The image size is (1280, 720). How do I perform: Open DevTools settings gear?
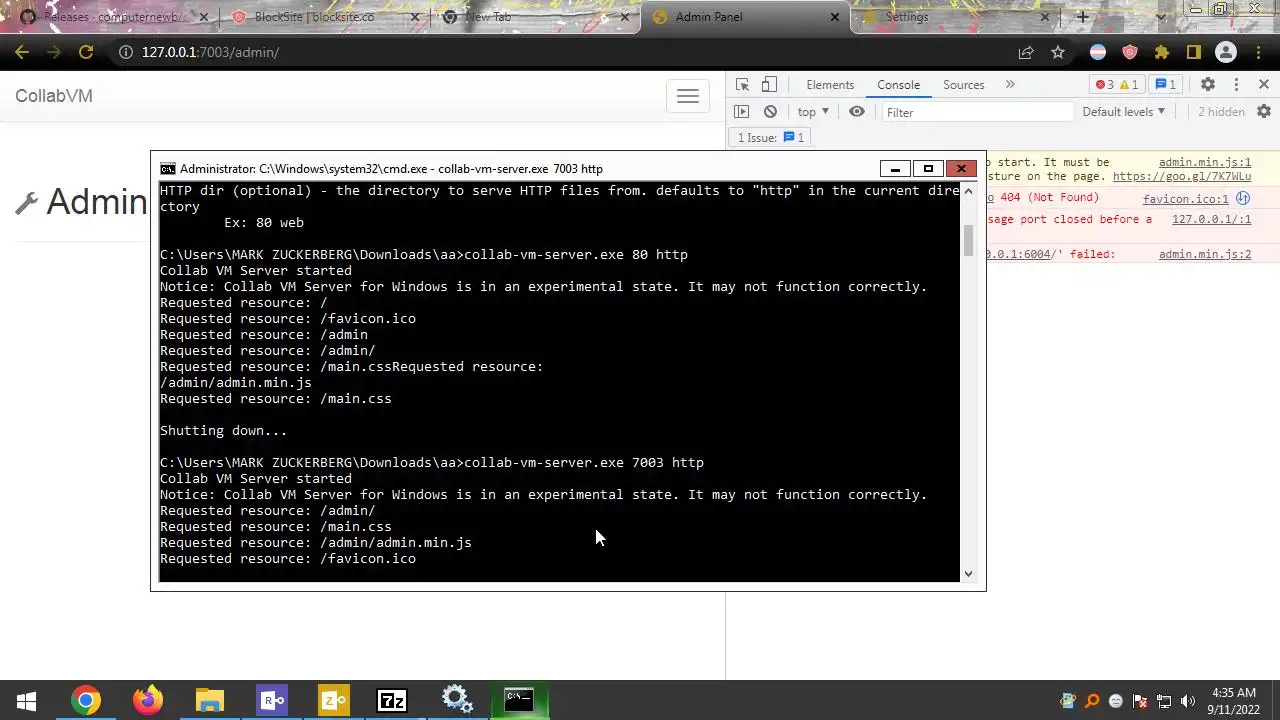[1207, 85]
